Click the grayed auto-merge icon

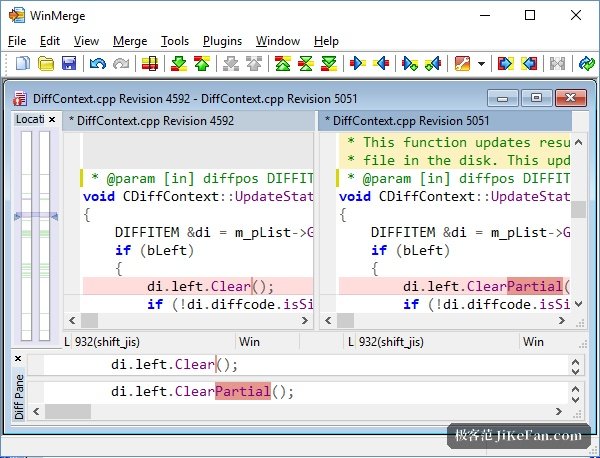[557, 64]
